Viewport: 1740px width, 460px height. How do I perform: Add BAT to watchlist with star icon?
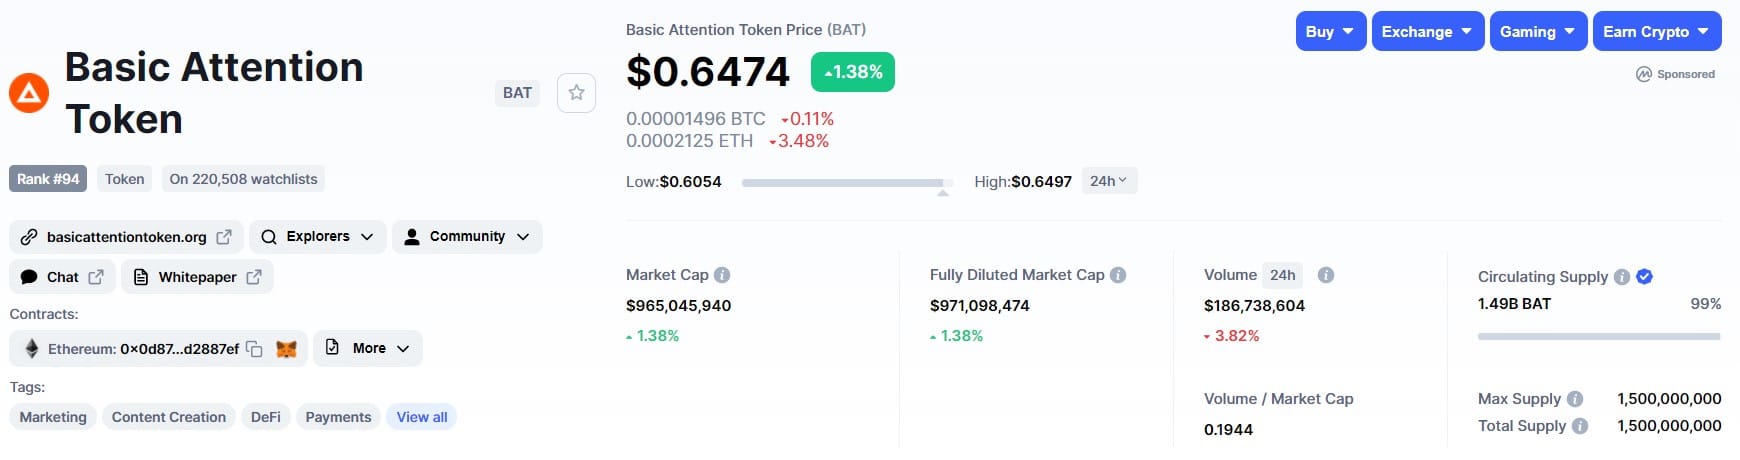[x=576, y=93]
